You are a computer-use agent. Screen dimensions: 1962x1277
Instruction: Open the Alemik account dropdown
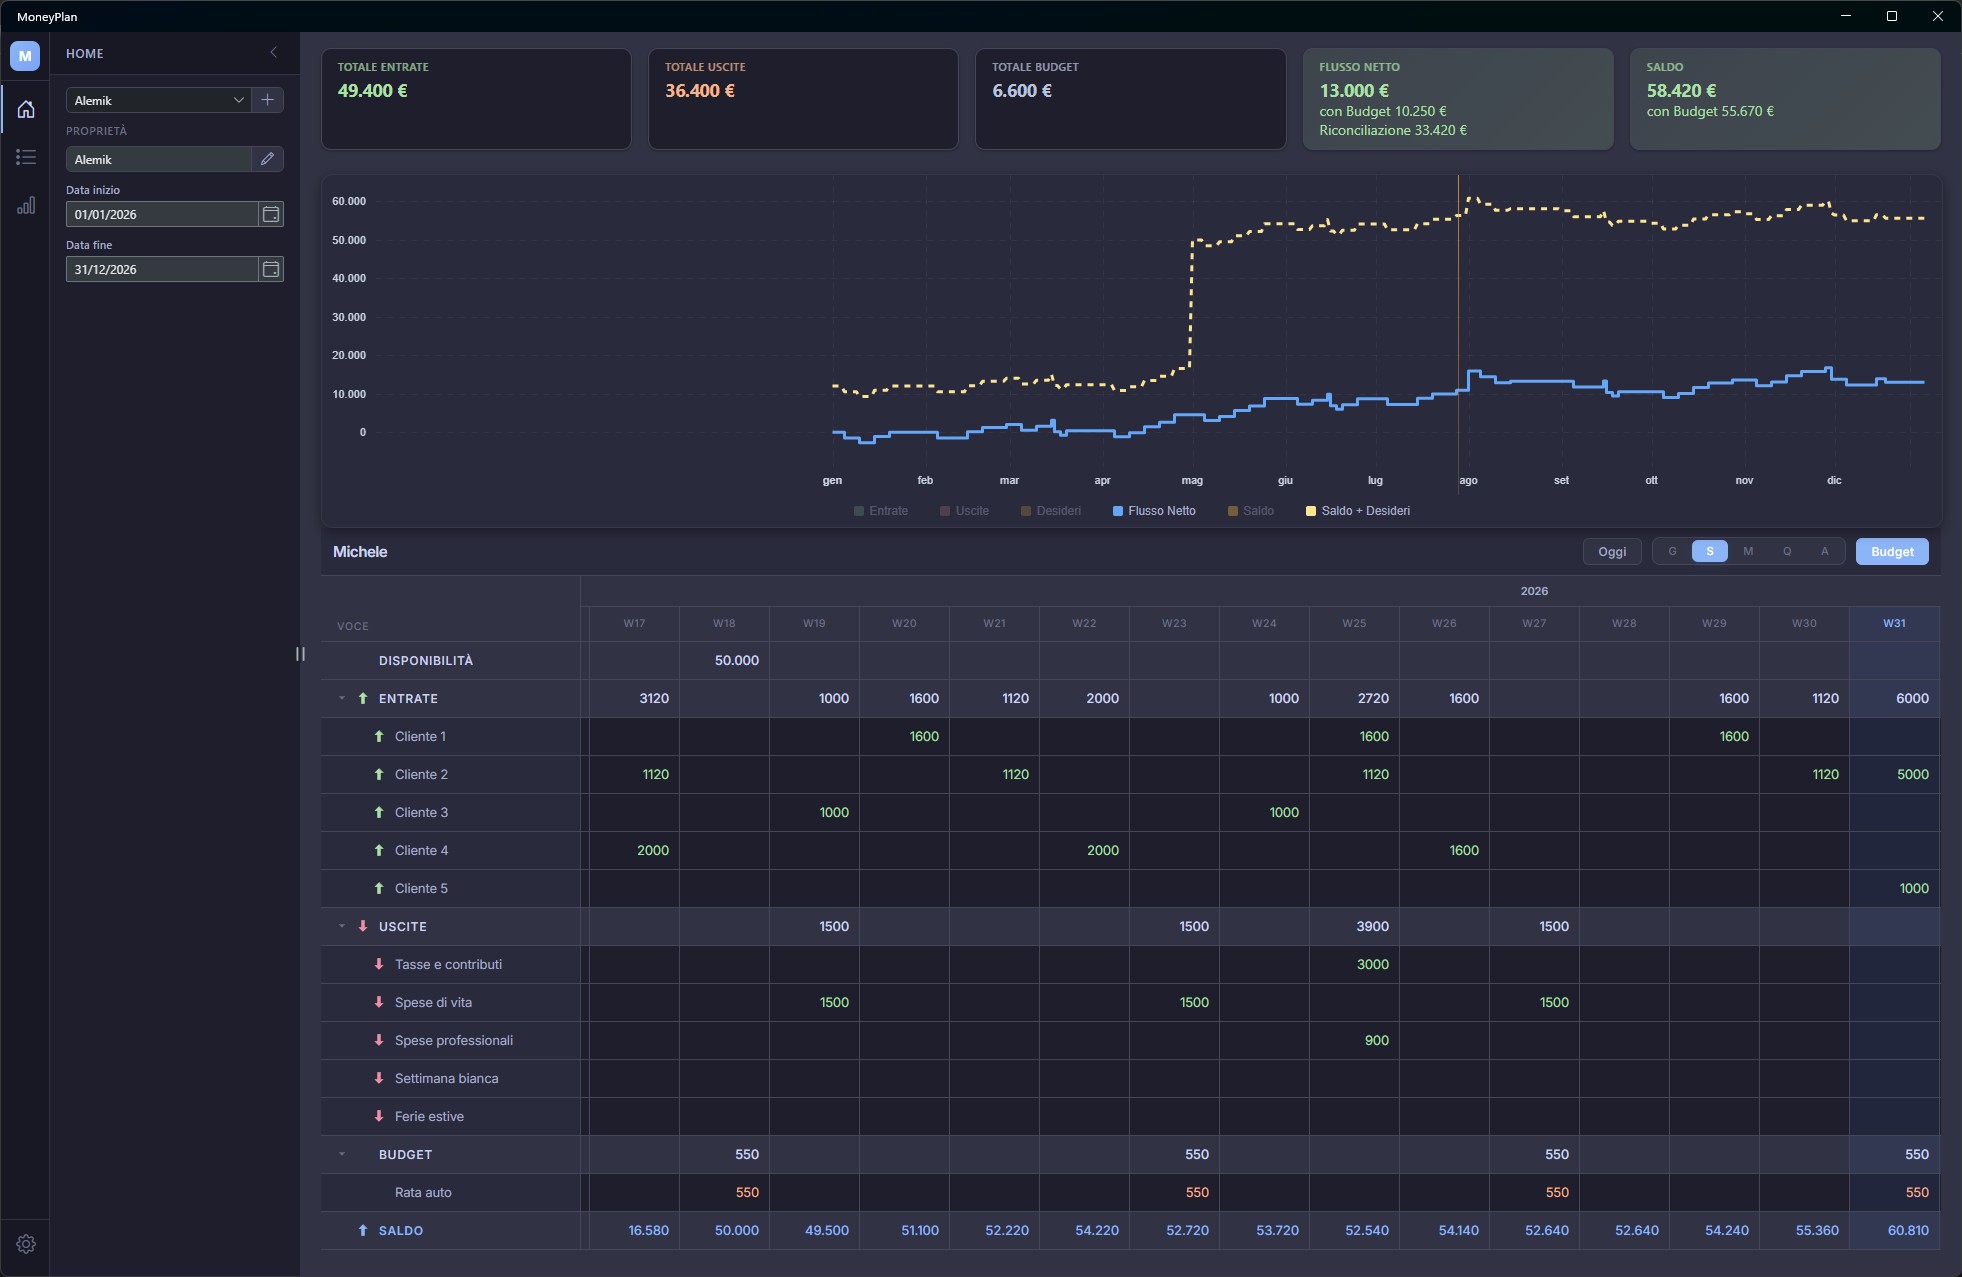point(159,100)
